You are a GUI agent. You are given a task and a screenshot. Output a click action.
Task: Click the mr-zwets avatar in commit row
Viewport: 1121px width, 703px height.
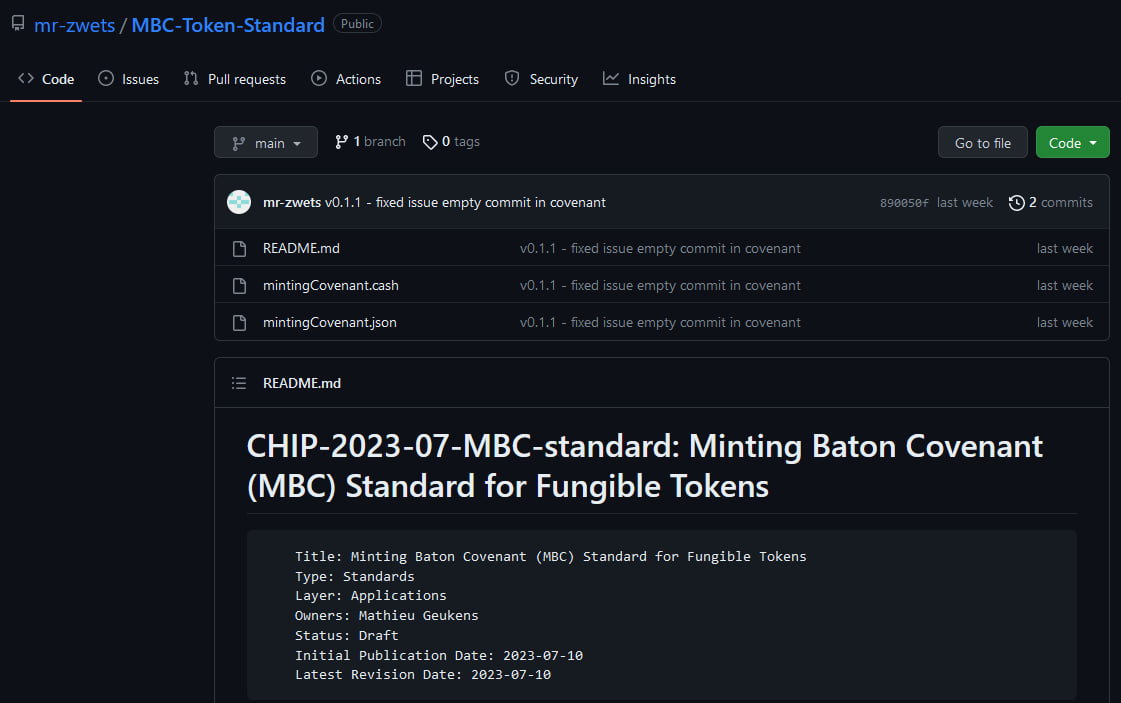[239, 202]
